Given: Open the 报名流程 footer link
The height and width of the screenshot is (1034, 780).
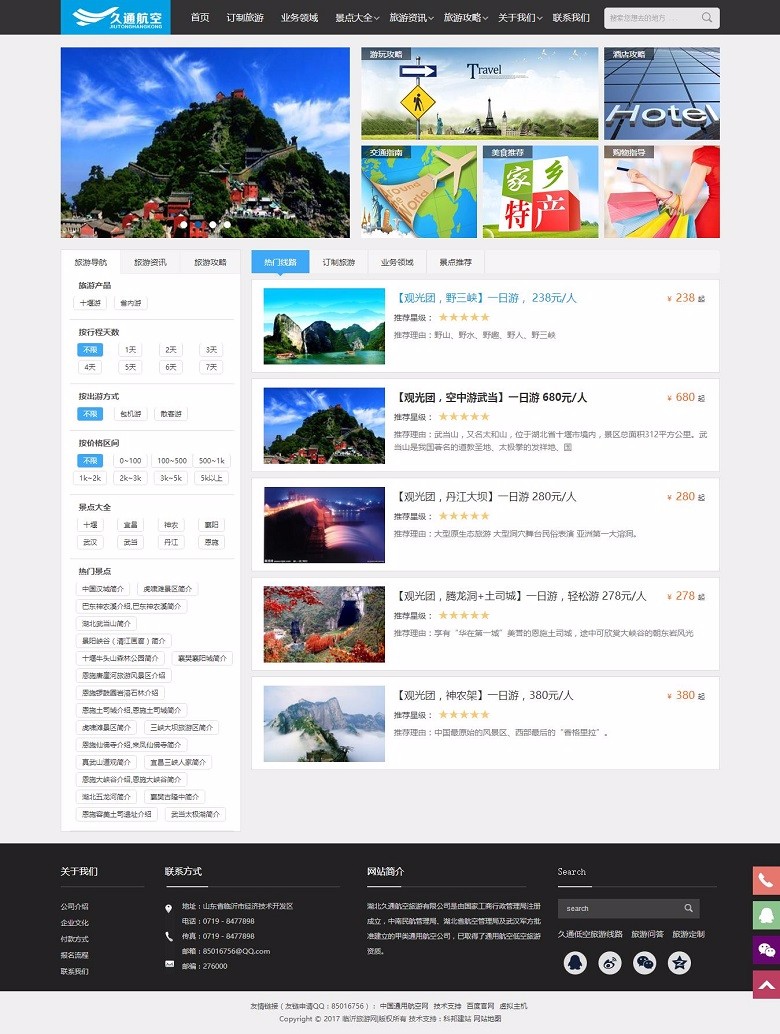Looking at the screenshot, I should 75,955.
